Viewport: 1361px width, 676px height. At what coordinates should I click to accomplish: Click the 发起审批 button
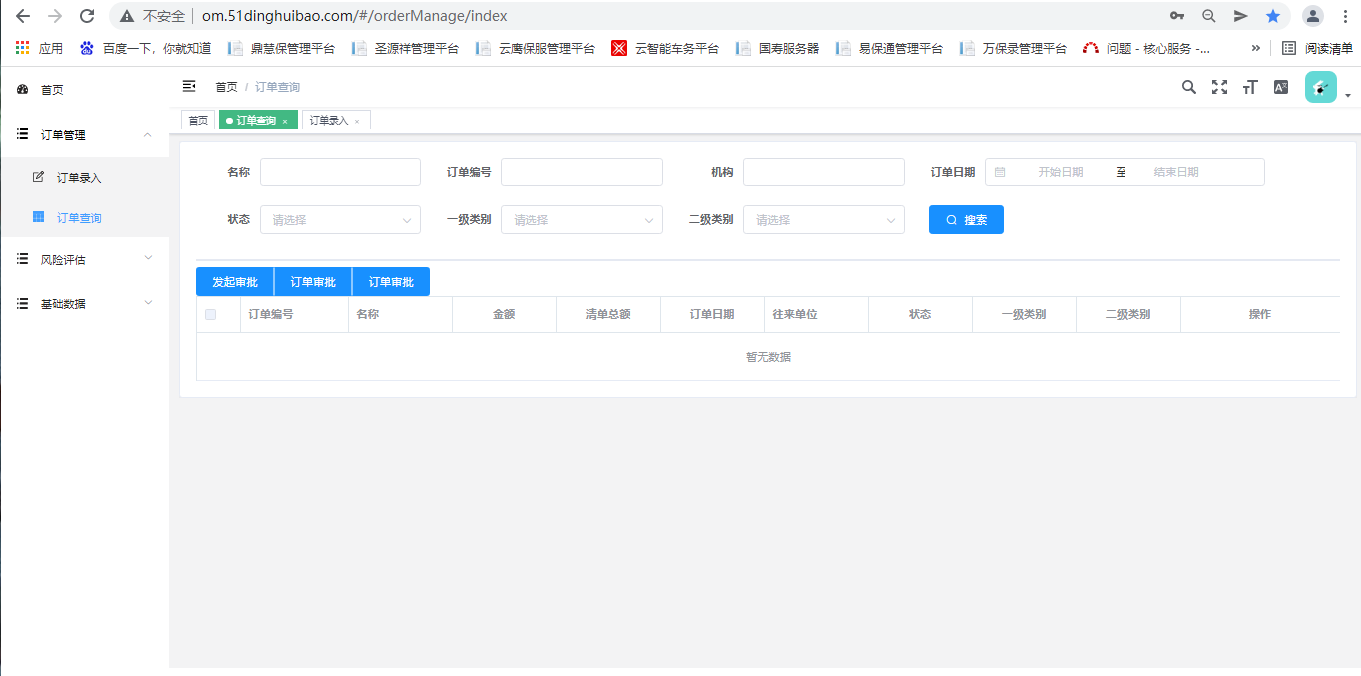click(x=235, y=282)
